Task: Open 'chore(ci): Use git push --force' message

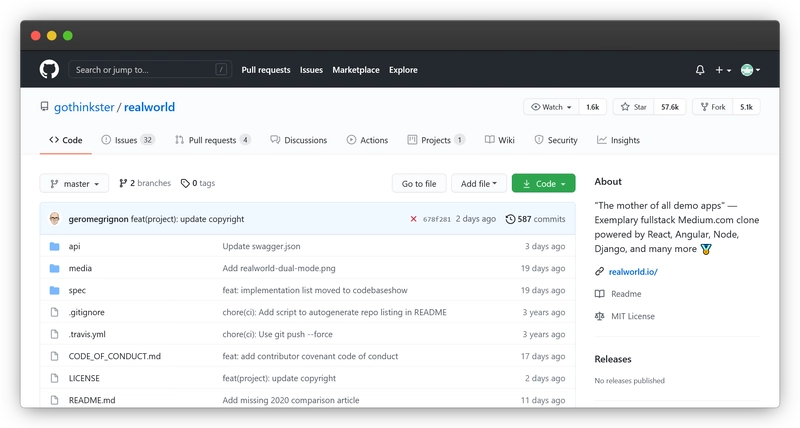Action: coord(277,334)
